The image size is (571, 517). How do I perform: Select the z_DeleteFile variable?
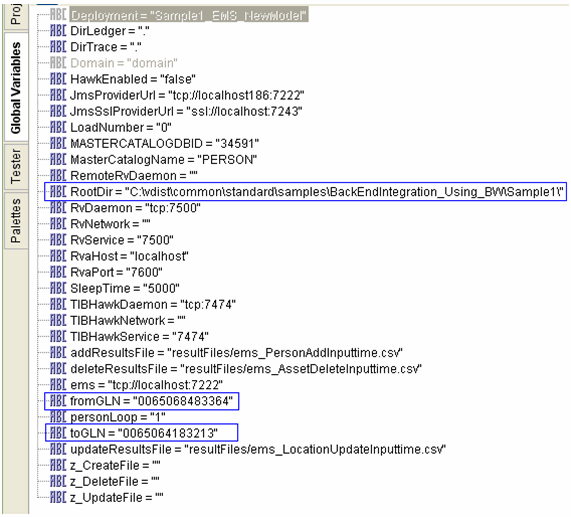coord(115,481)
